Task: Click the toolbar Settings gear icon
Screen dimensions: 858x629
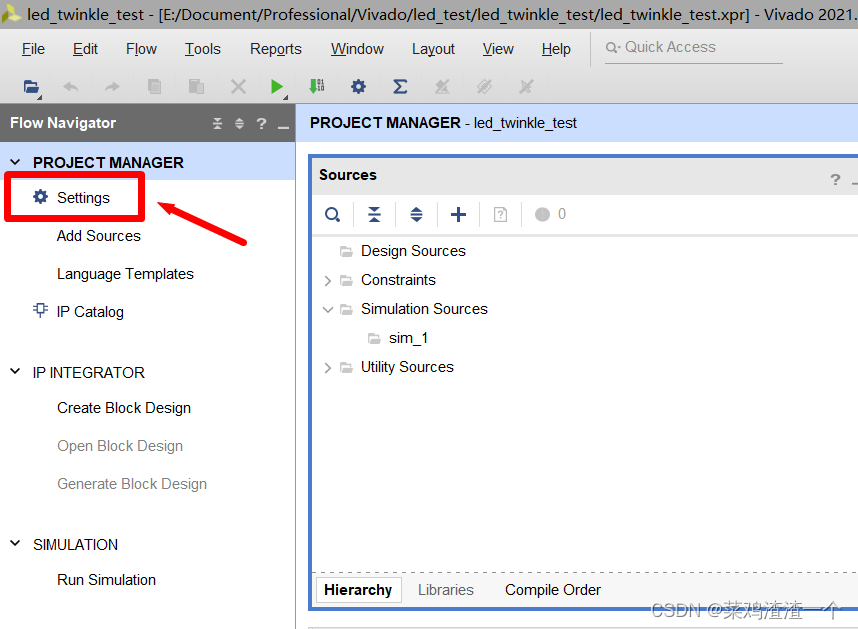Action: pos(358,86)
